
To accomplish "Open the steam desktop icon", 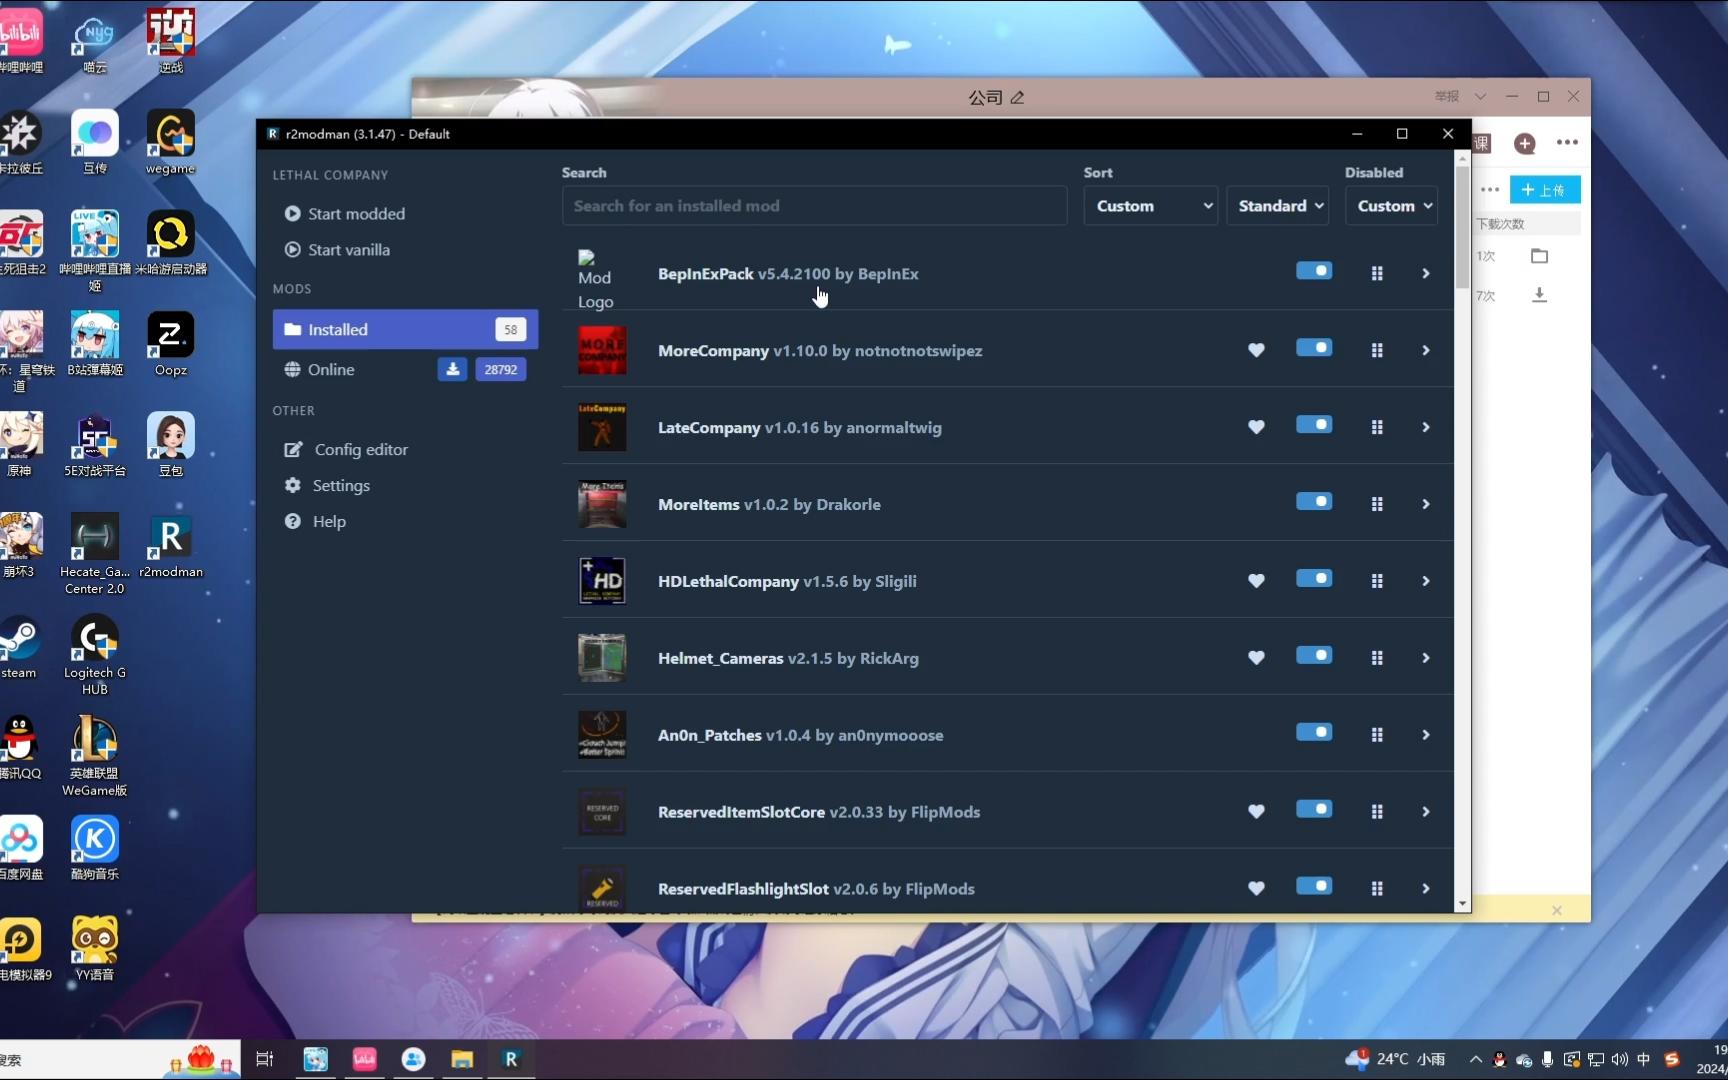I will click(x=19, y=649).
